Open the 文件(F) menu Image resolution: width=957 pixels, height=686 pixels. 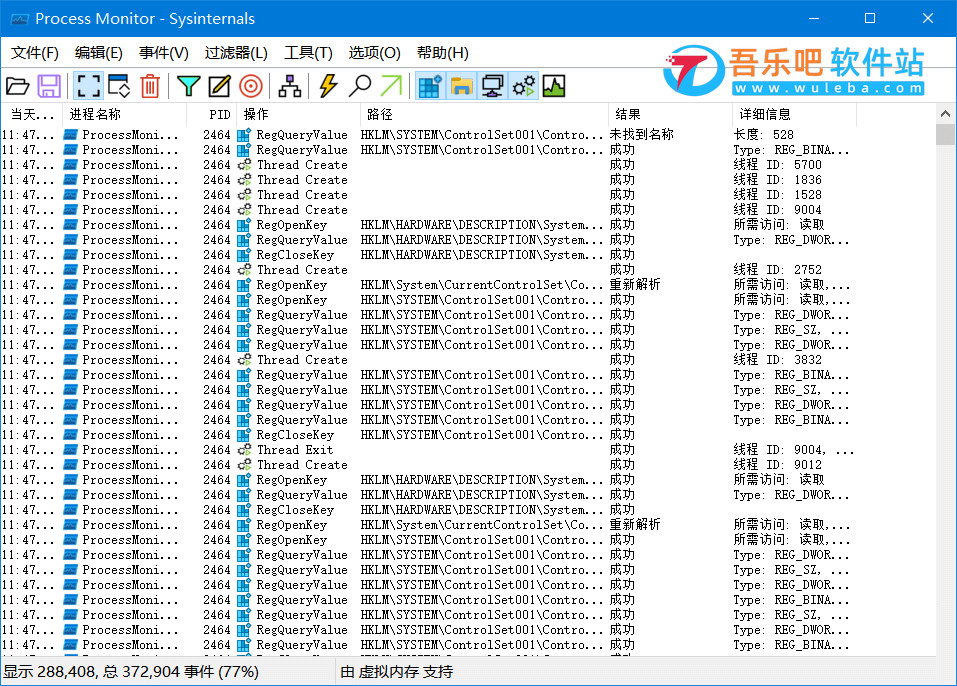pos(35,53)
